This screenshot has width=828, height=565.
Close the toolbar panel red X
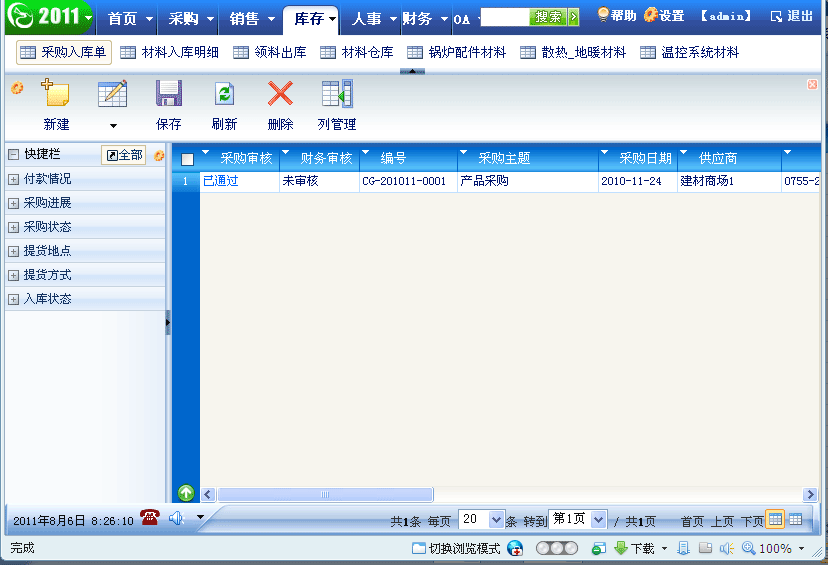812,84
